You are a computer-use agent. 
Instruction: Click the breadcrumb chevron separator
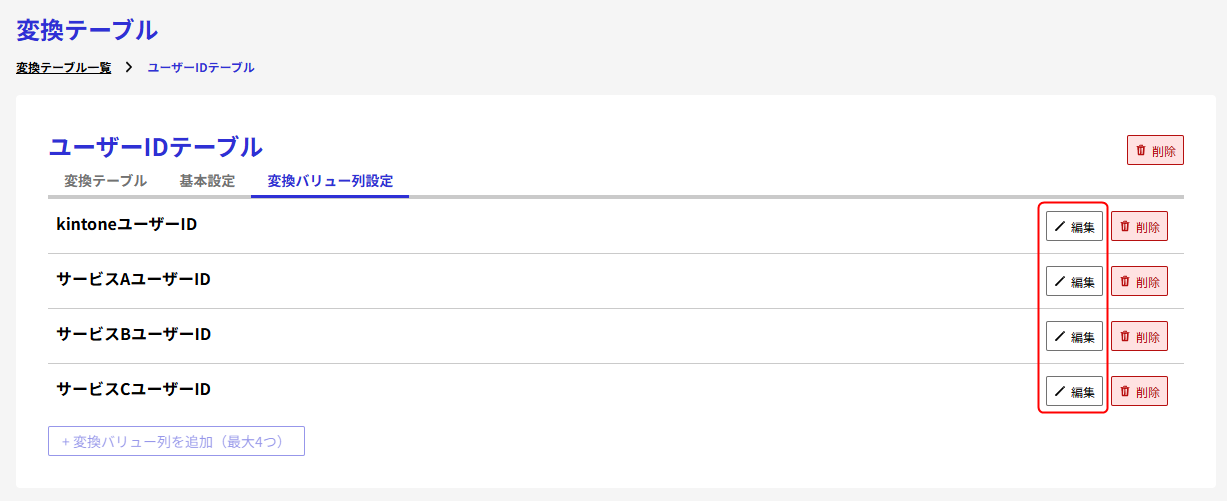tap(129, 68)
